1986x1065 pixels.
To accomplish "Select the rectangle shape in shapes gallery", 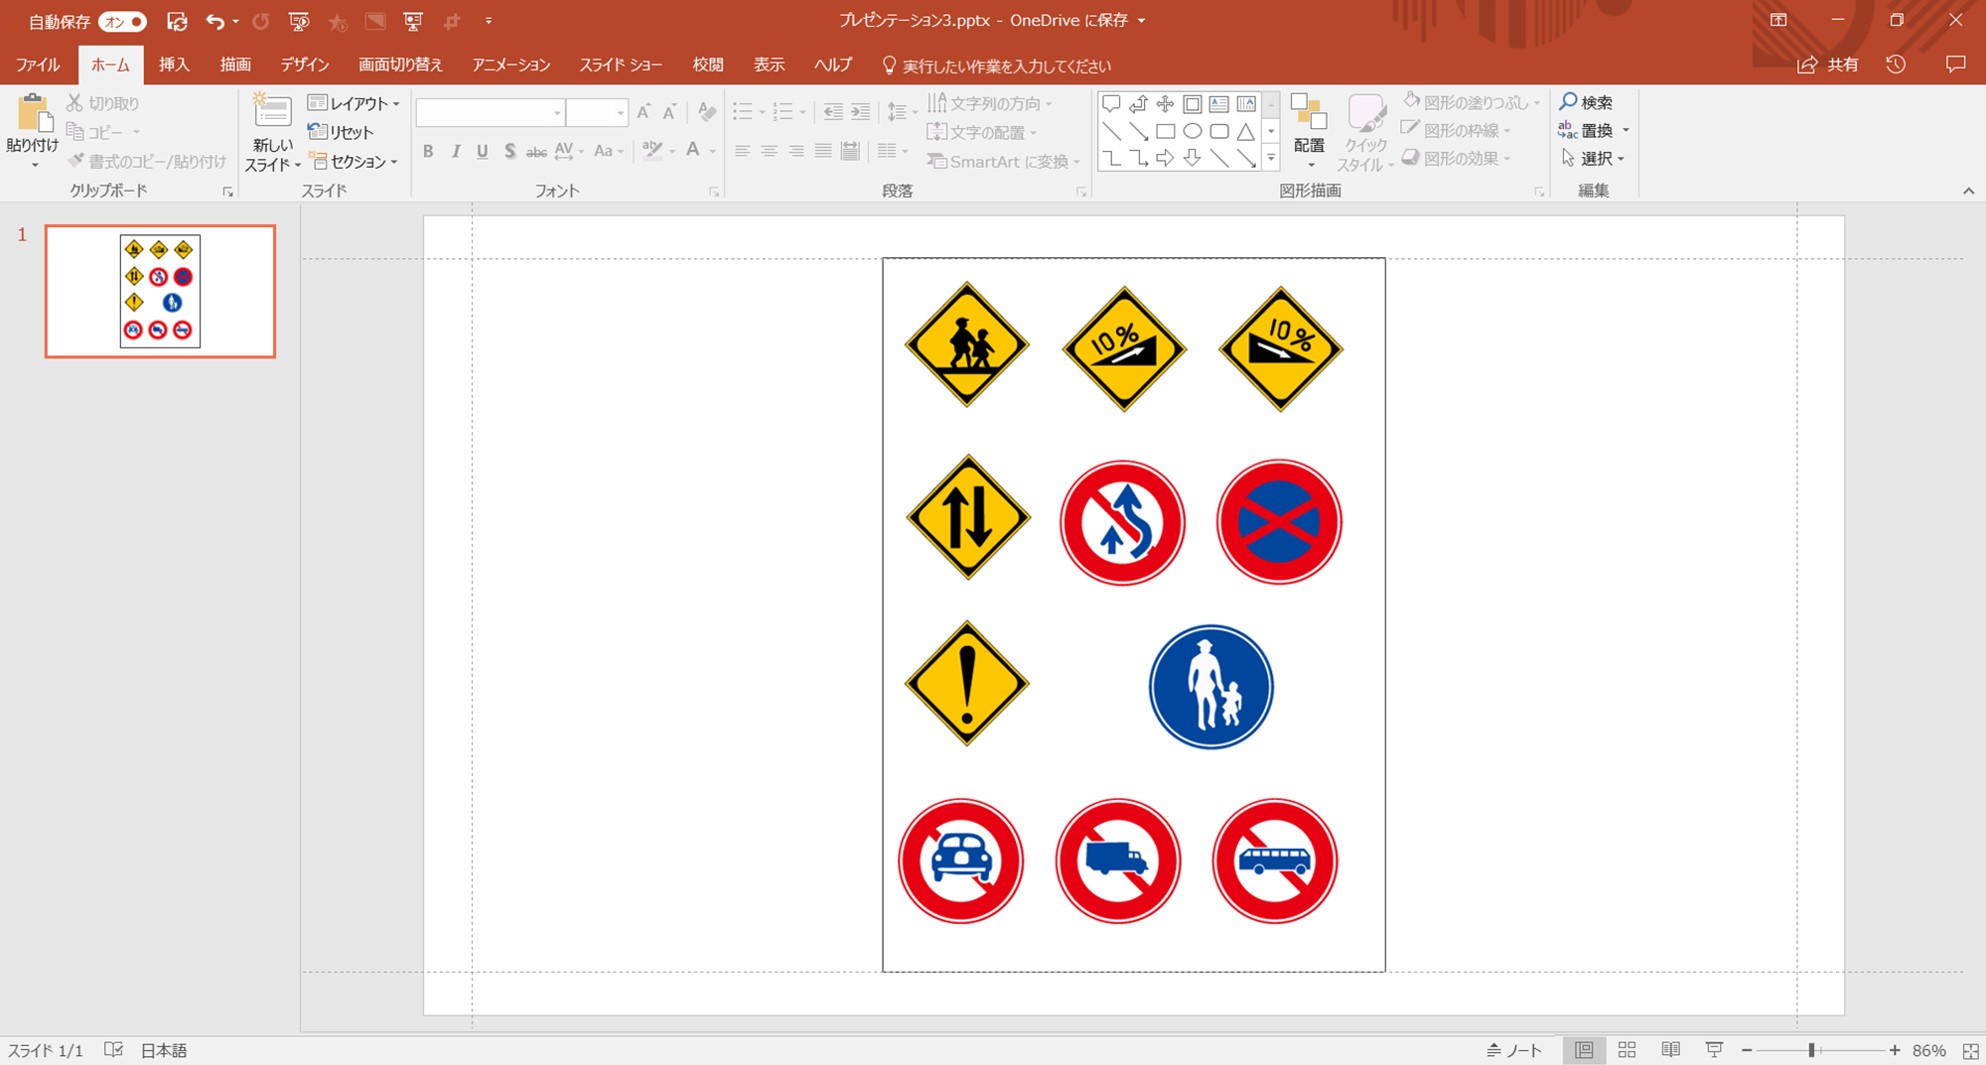I will click(1165, 131).
